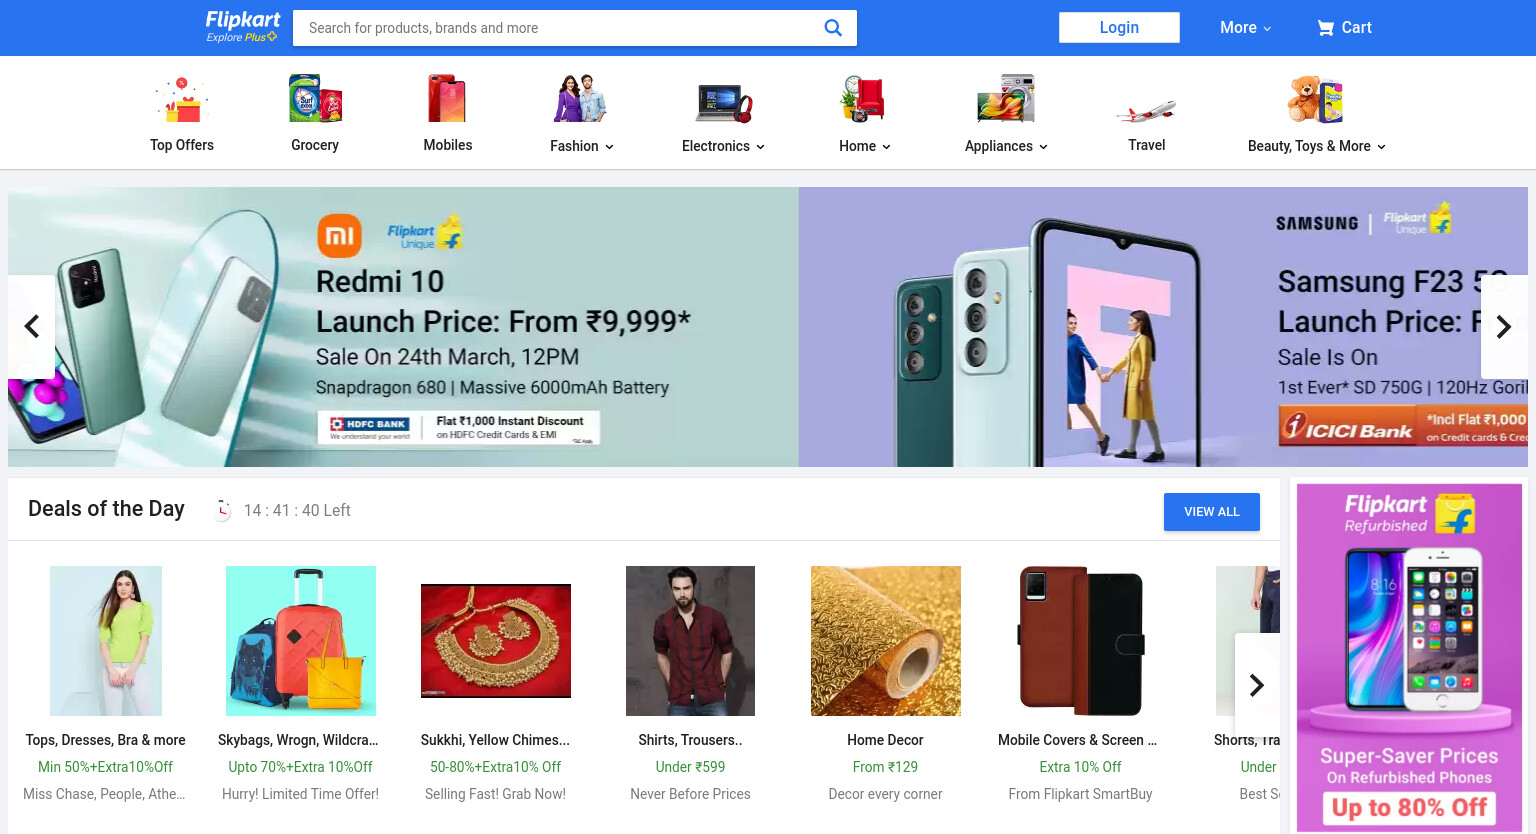Show next banner with right carousel arrow
The image size is (1536, 834).
tap(1503, 327)
